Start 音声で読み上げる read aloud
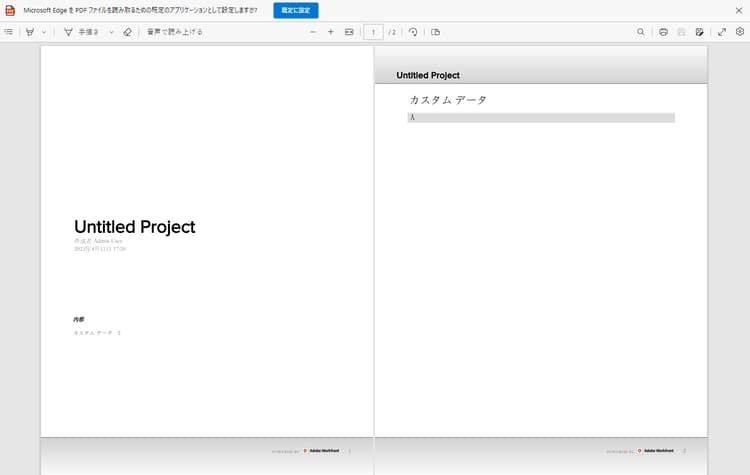This screenshot has width=750, height=475. click(175, 32)
